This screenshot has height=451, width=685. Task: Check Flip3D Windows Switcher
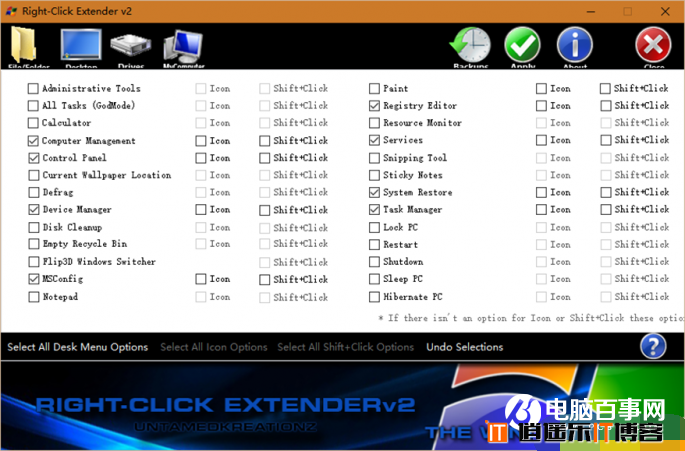coord(34,262)
